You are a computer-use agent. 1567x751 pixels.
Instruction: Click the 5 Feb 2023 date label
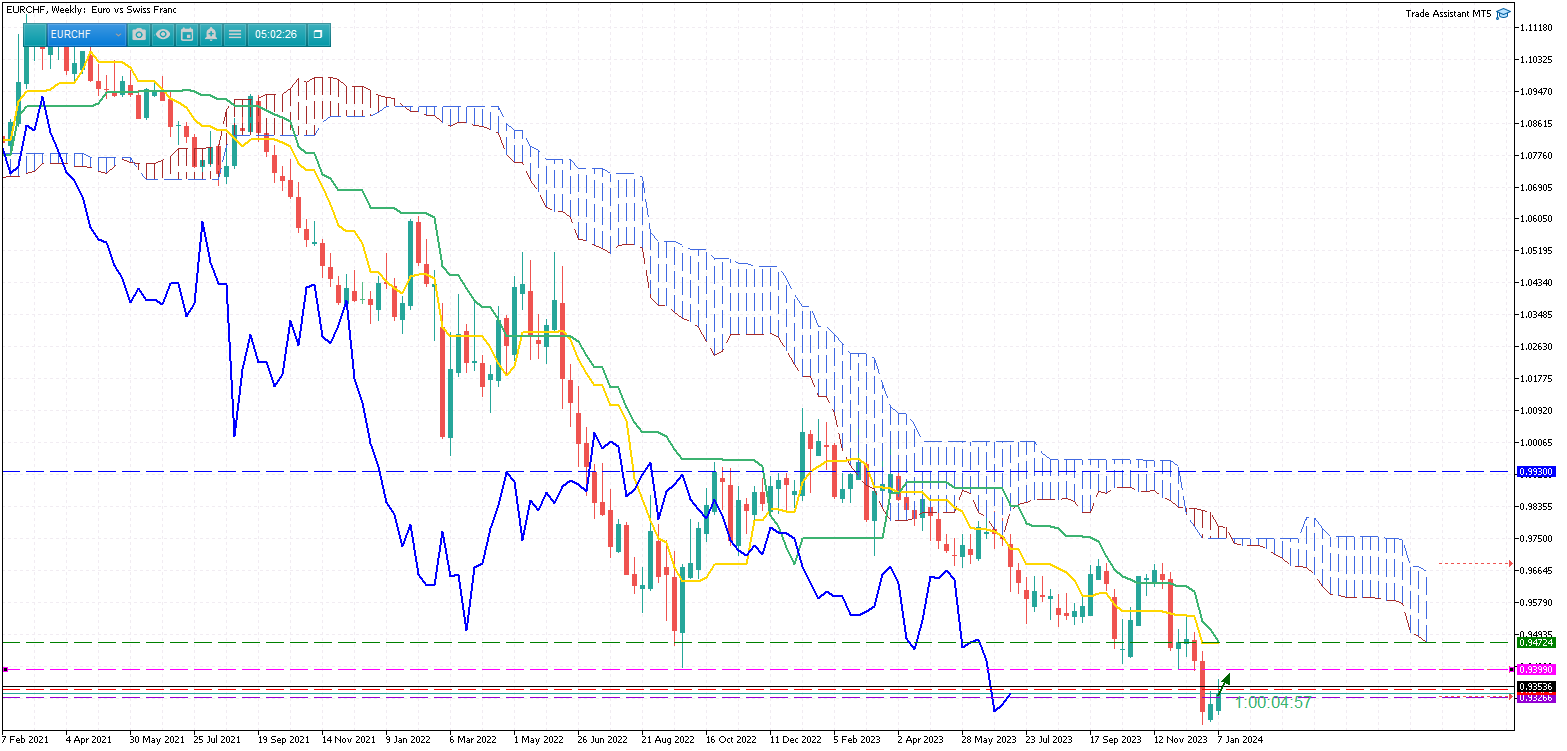tap(857, 741)
